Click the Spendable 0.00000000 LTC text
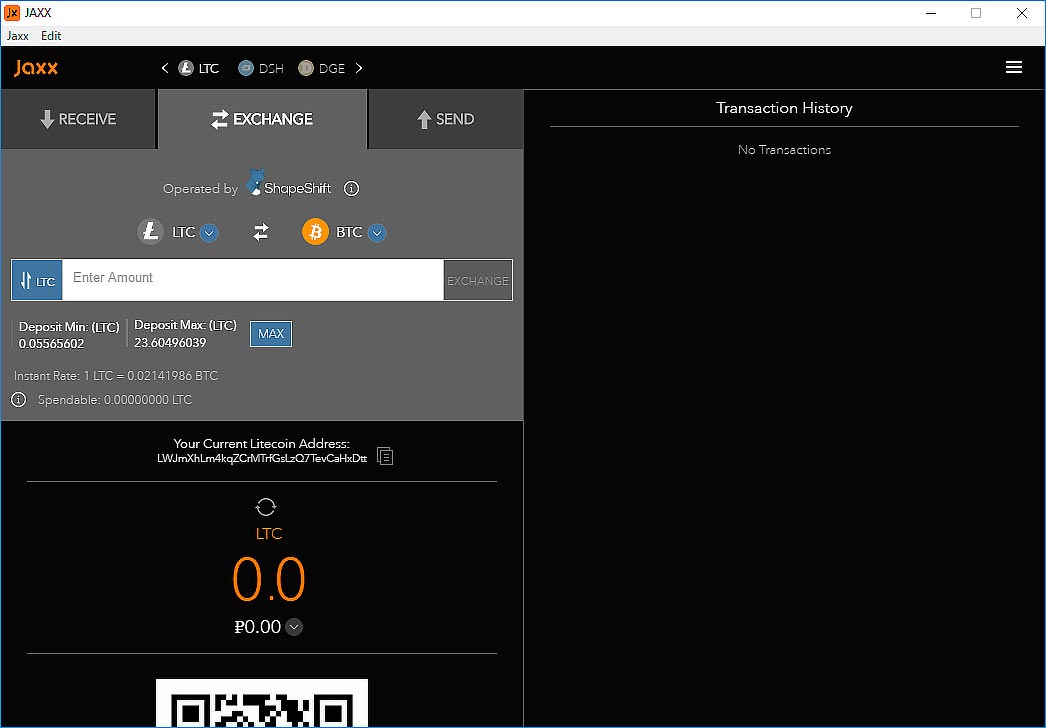The image size is (1046, 728). [115, 400]
